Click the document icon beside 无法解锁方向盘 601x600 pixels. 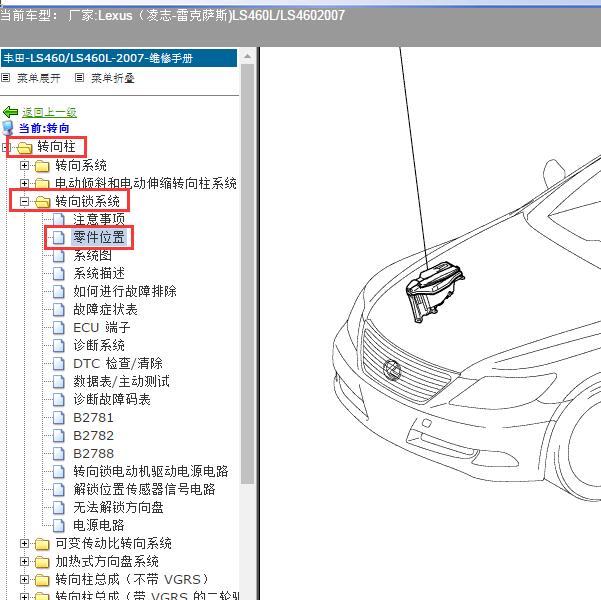(x=59, y=508)
